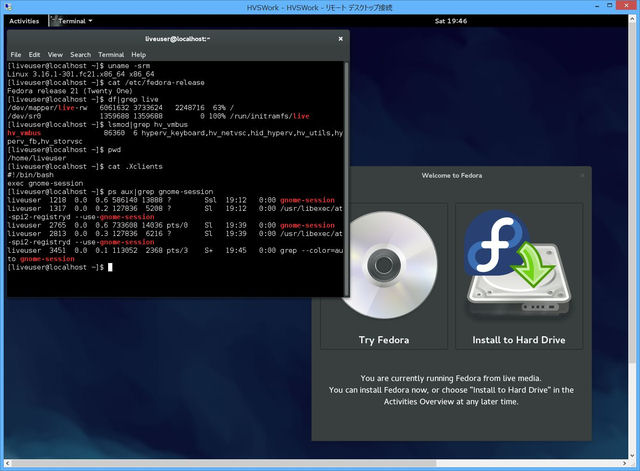
Task: Click the 'Linux 3.16.1-301.fc21.x86_64' output line
Action: click(x=81, y=74)
